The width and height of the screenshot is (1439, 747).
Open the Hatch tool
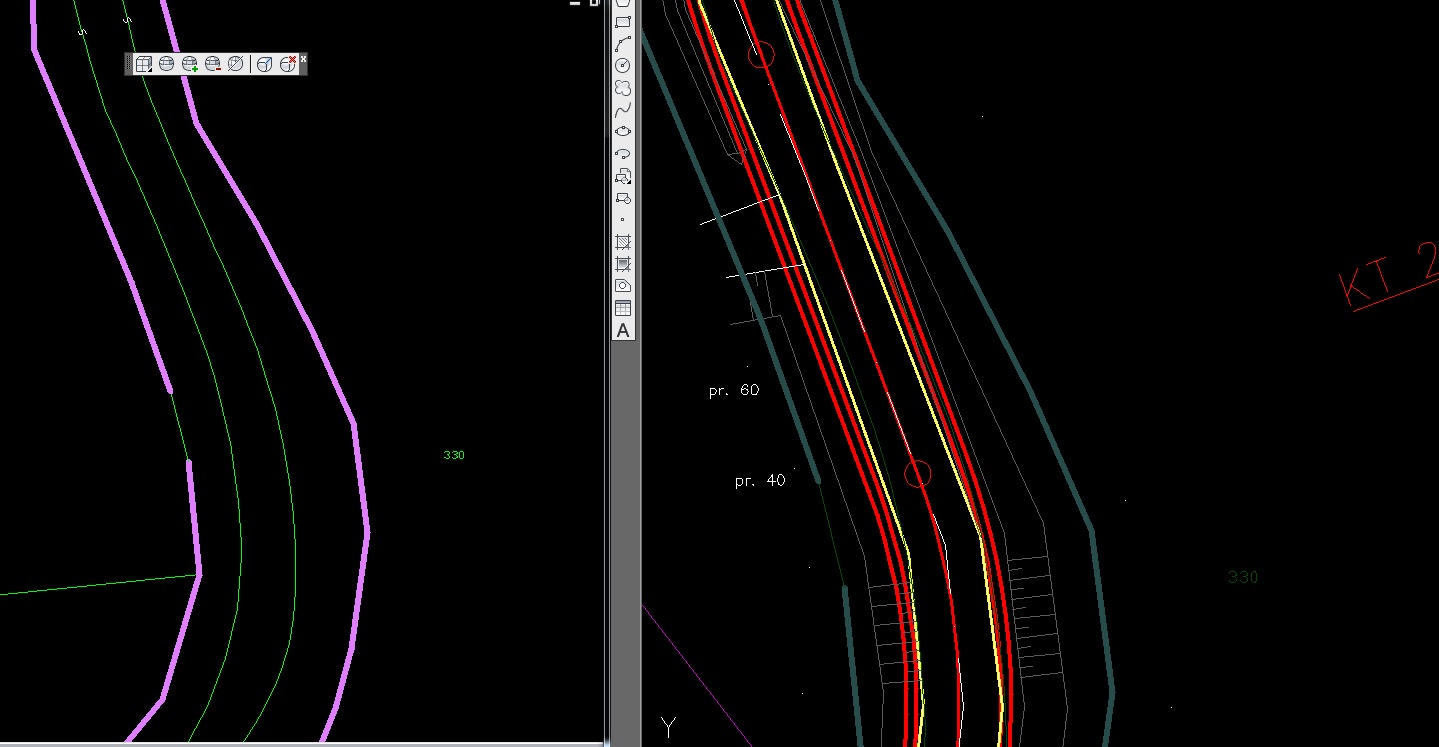pos(623,242)
